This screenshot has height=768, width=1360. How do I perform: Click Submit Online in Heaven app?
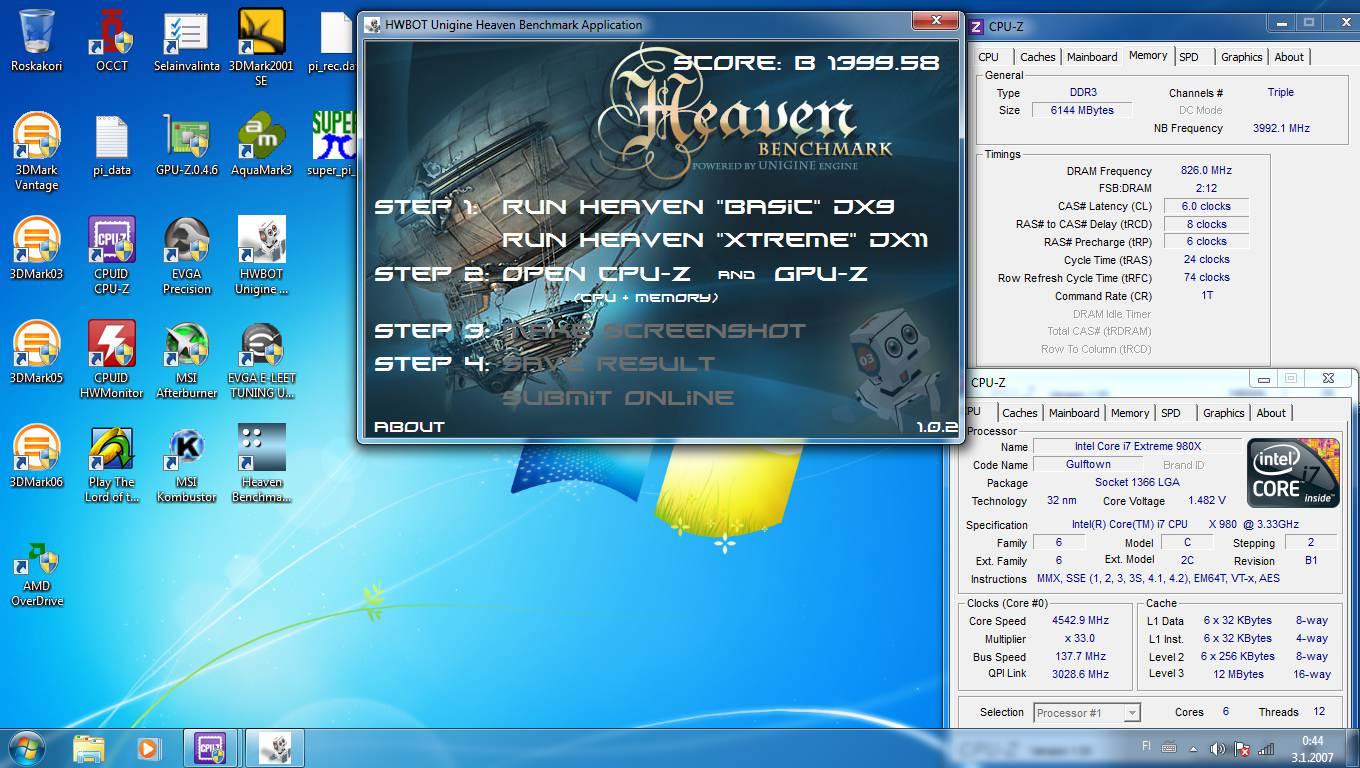(617, 398)
